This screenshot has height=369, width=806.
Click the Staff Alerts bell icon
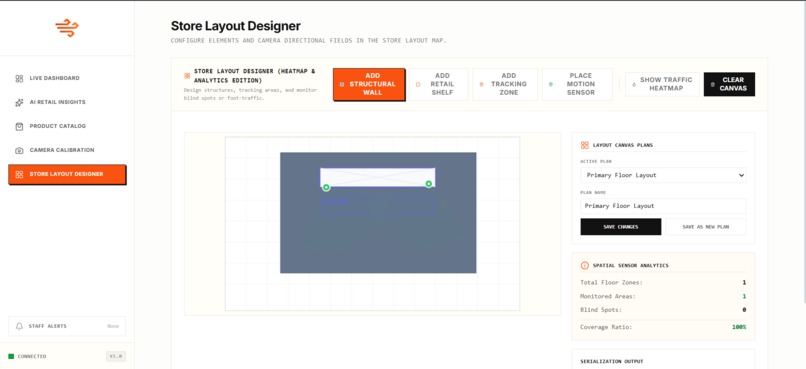pos(20,326)
